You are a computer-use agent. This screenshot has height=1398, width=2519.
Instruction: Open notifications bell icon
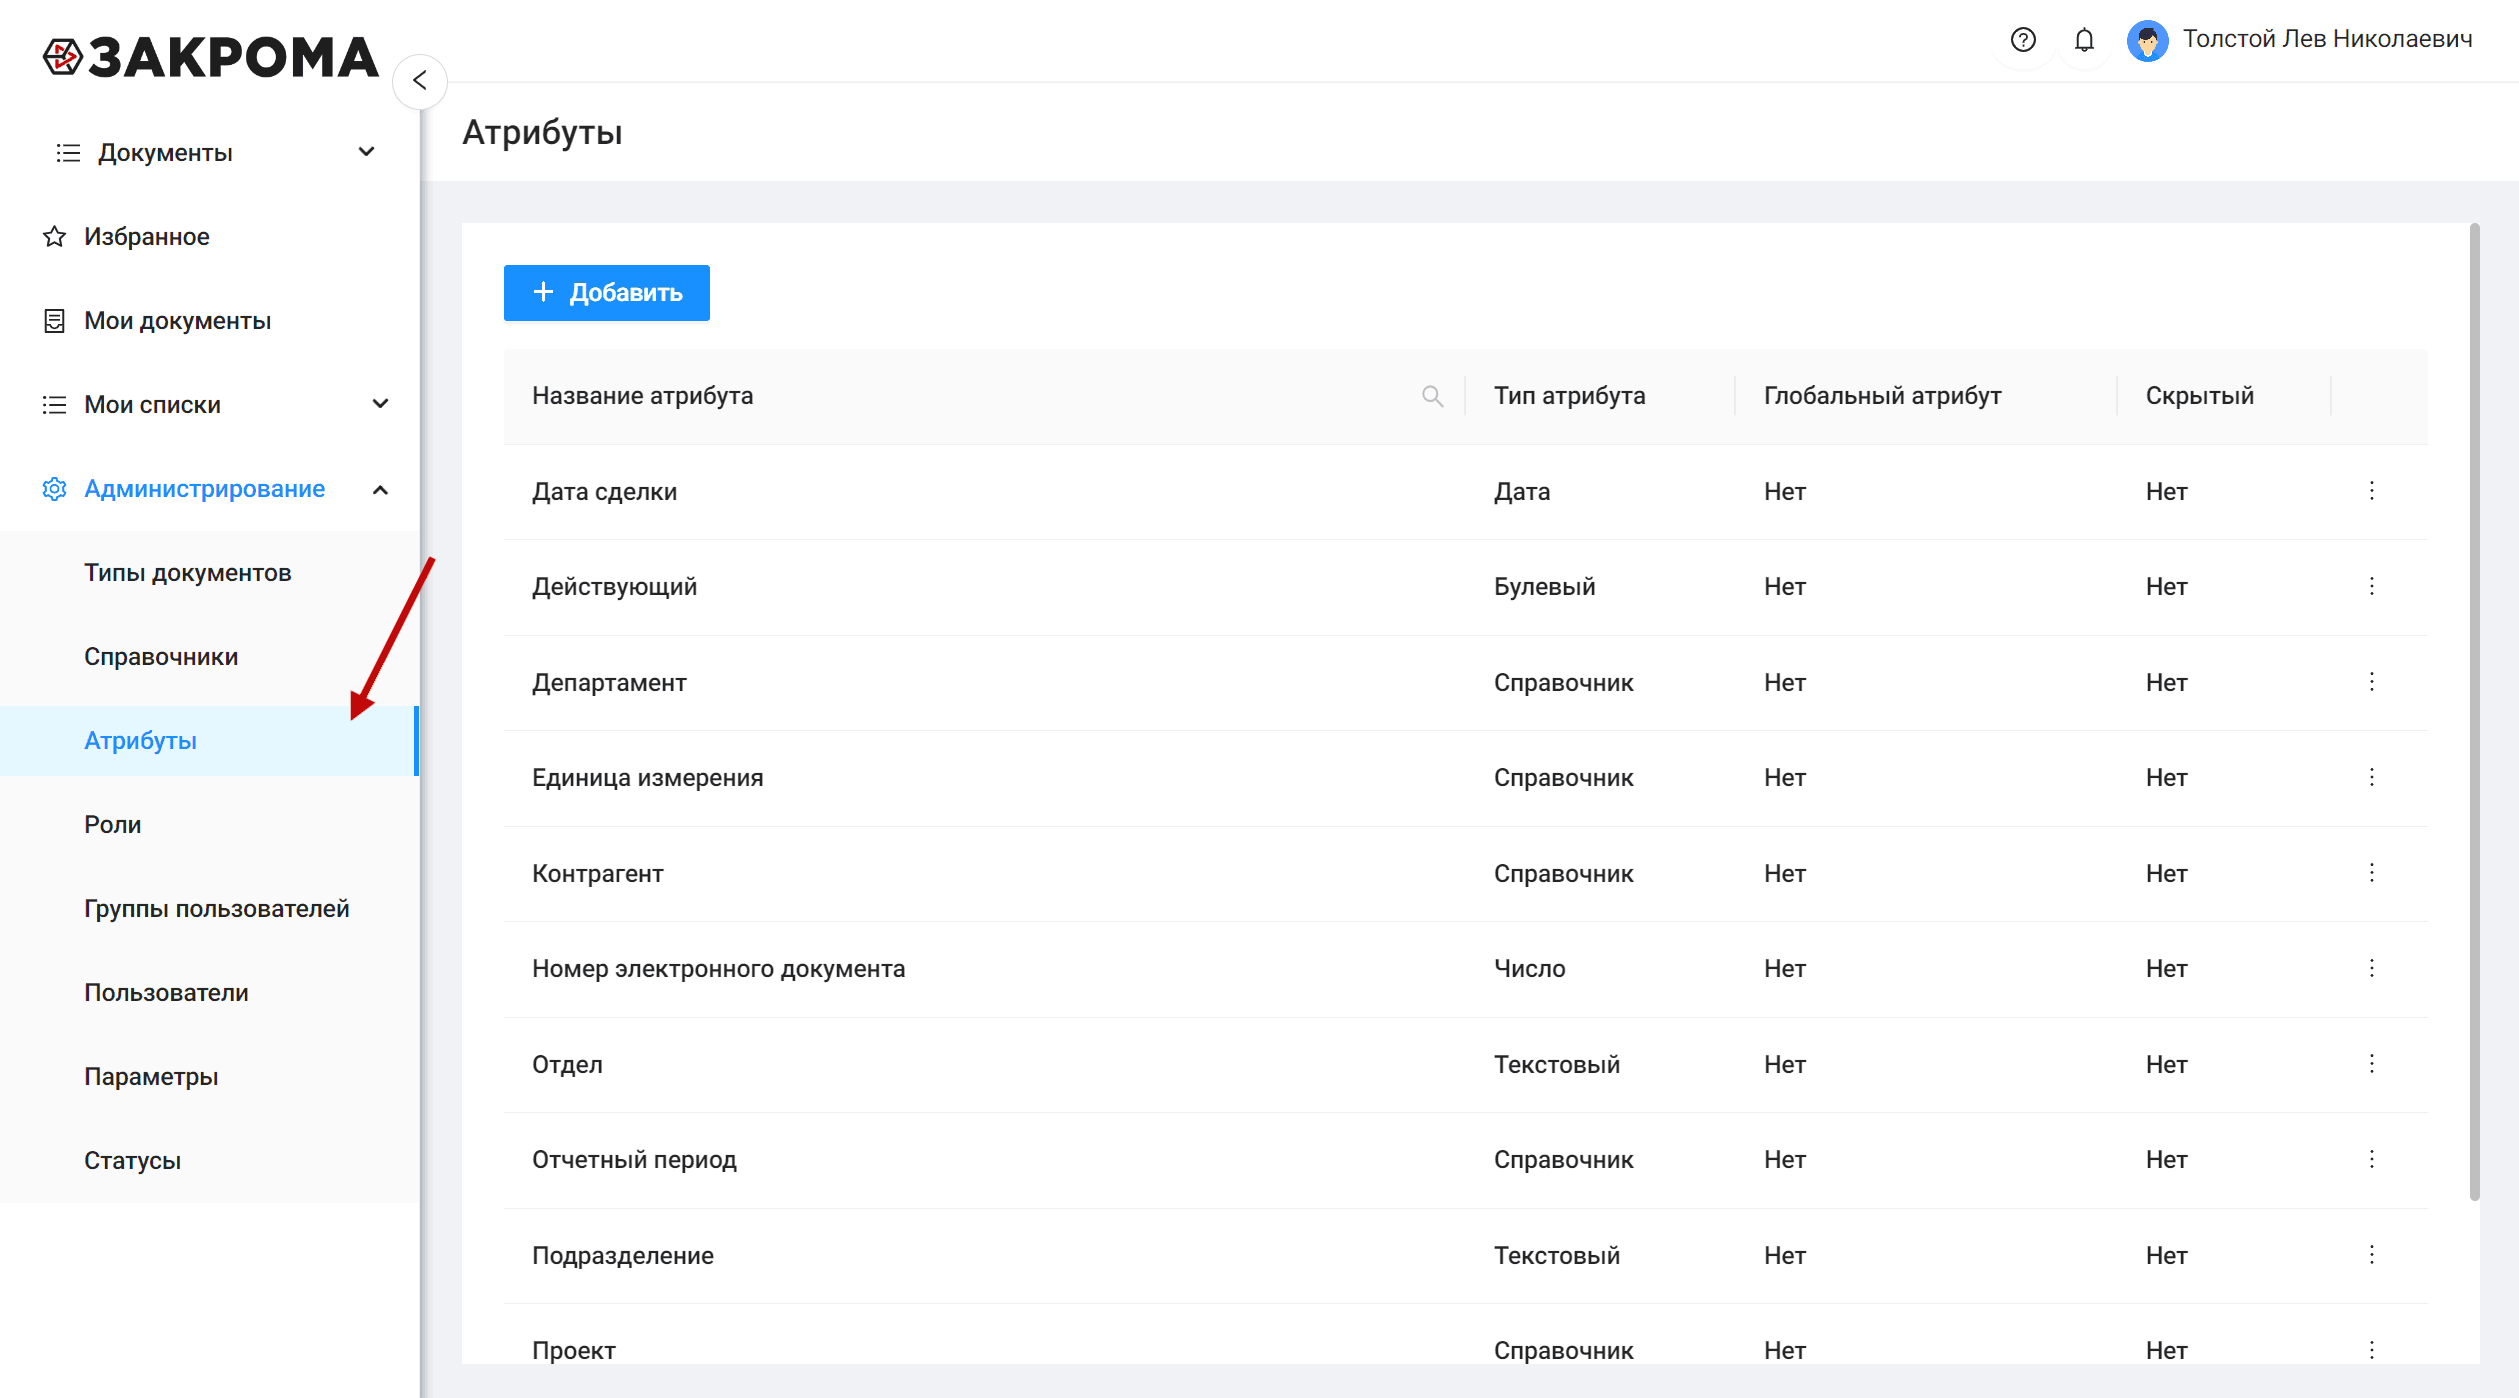pos(2084,40)
